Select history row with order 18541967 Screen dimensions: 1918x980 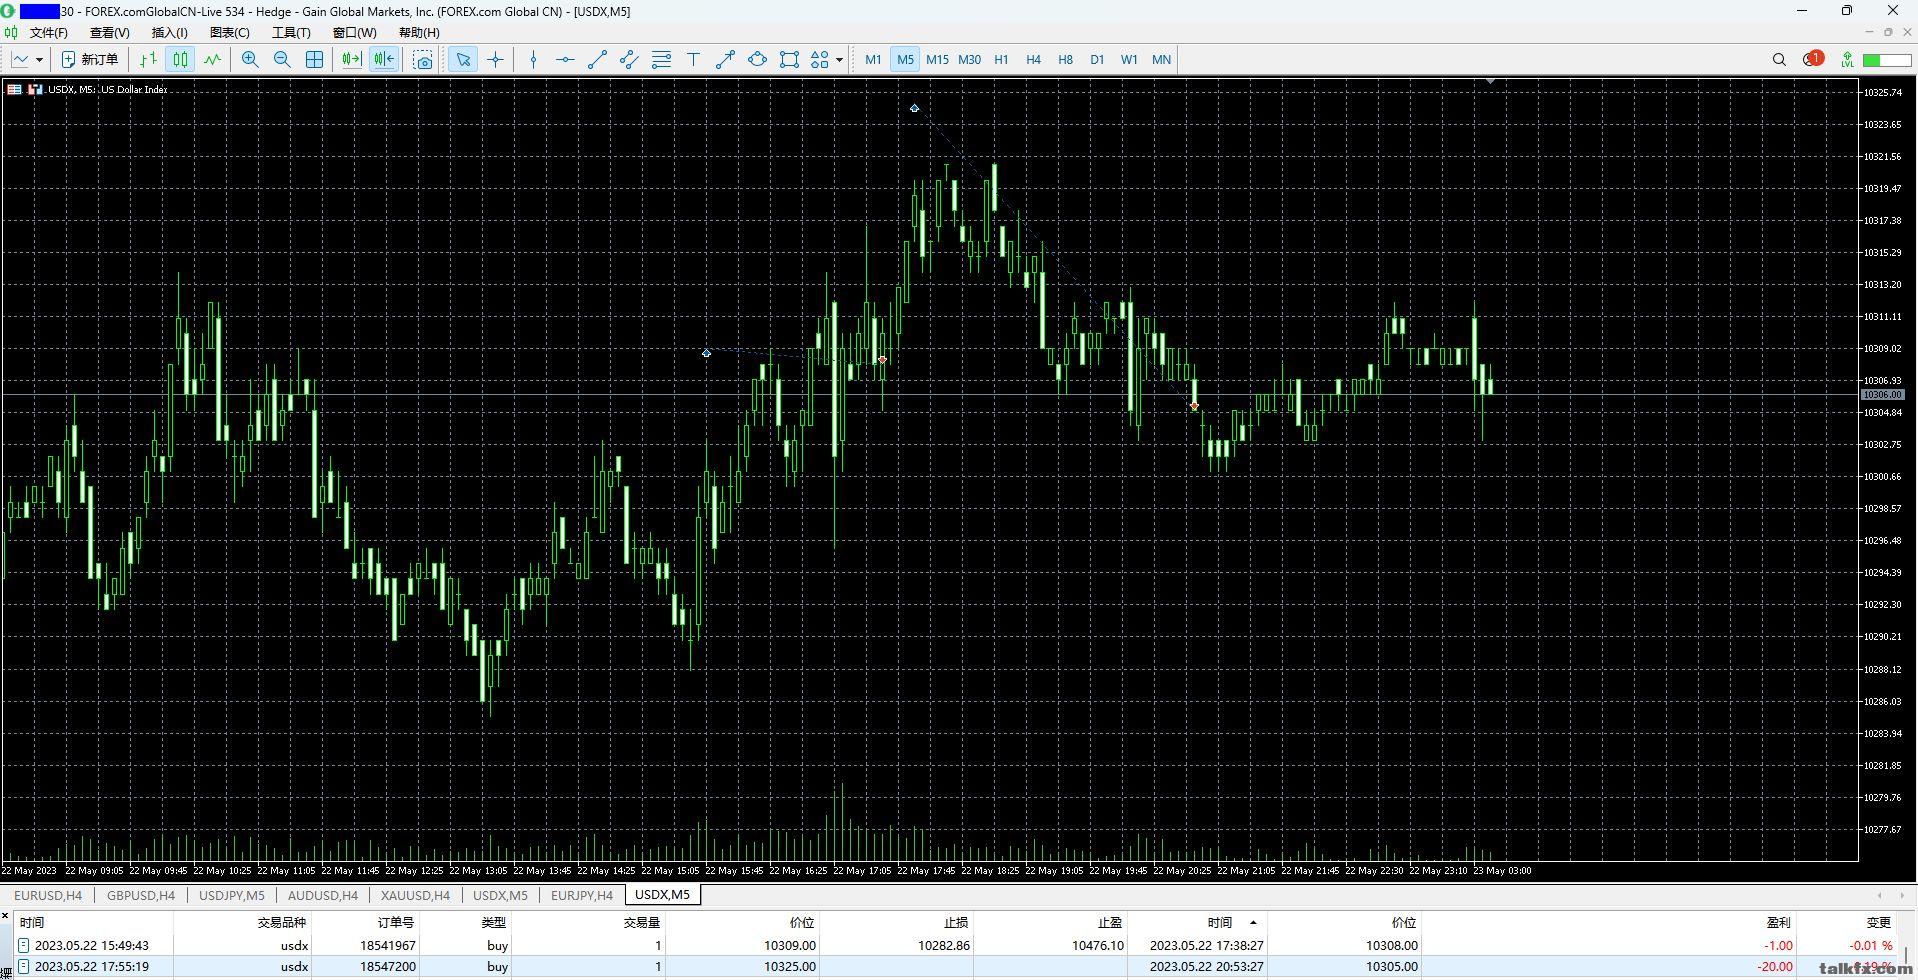(958, 945)
